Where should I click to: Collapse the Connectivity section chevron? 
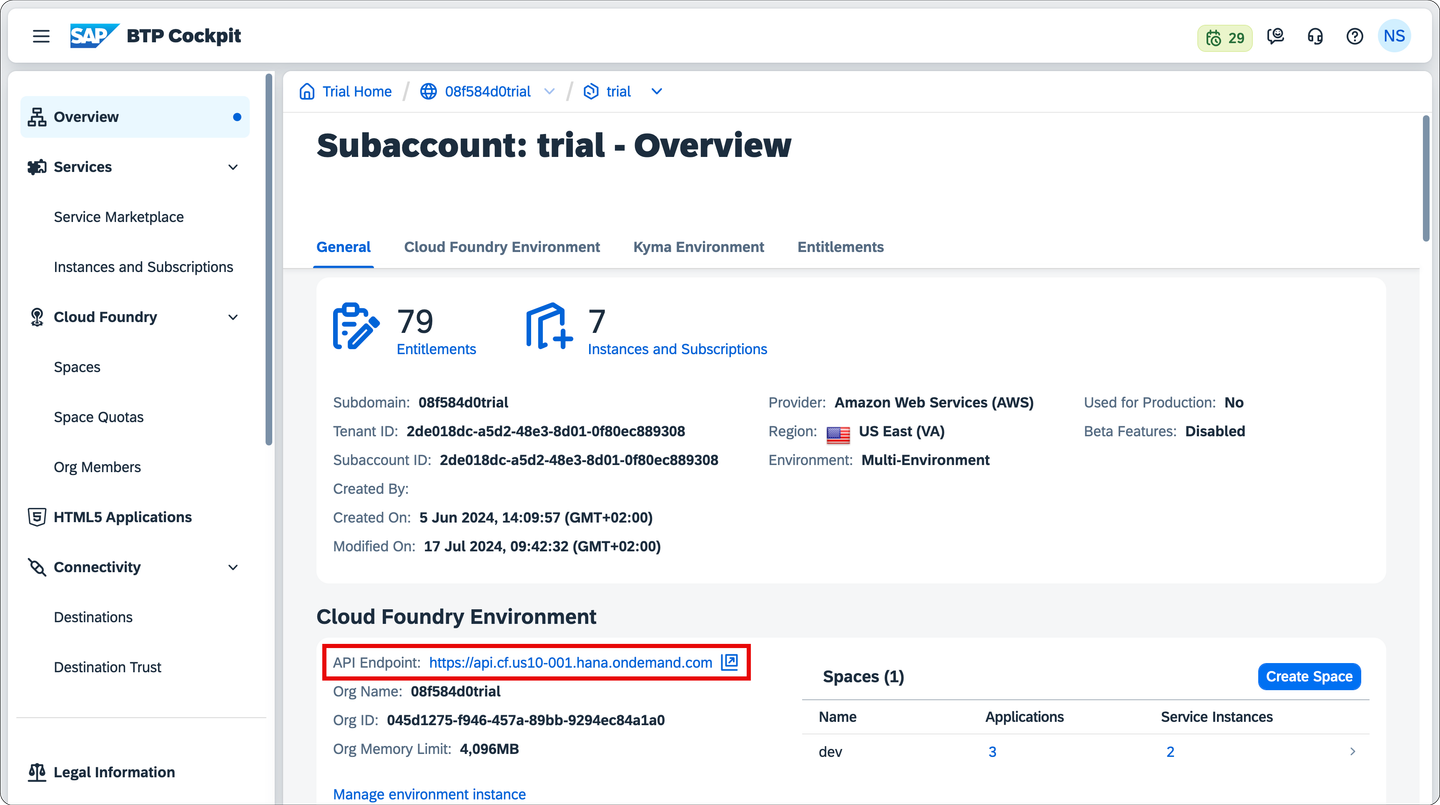[233, 567]
